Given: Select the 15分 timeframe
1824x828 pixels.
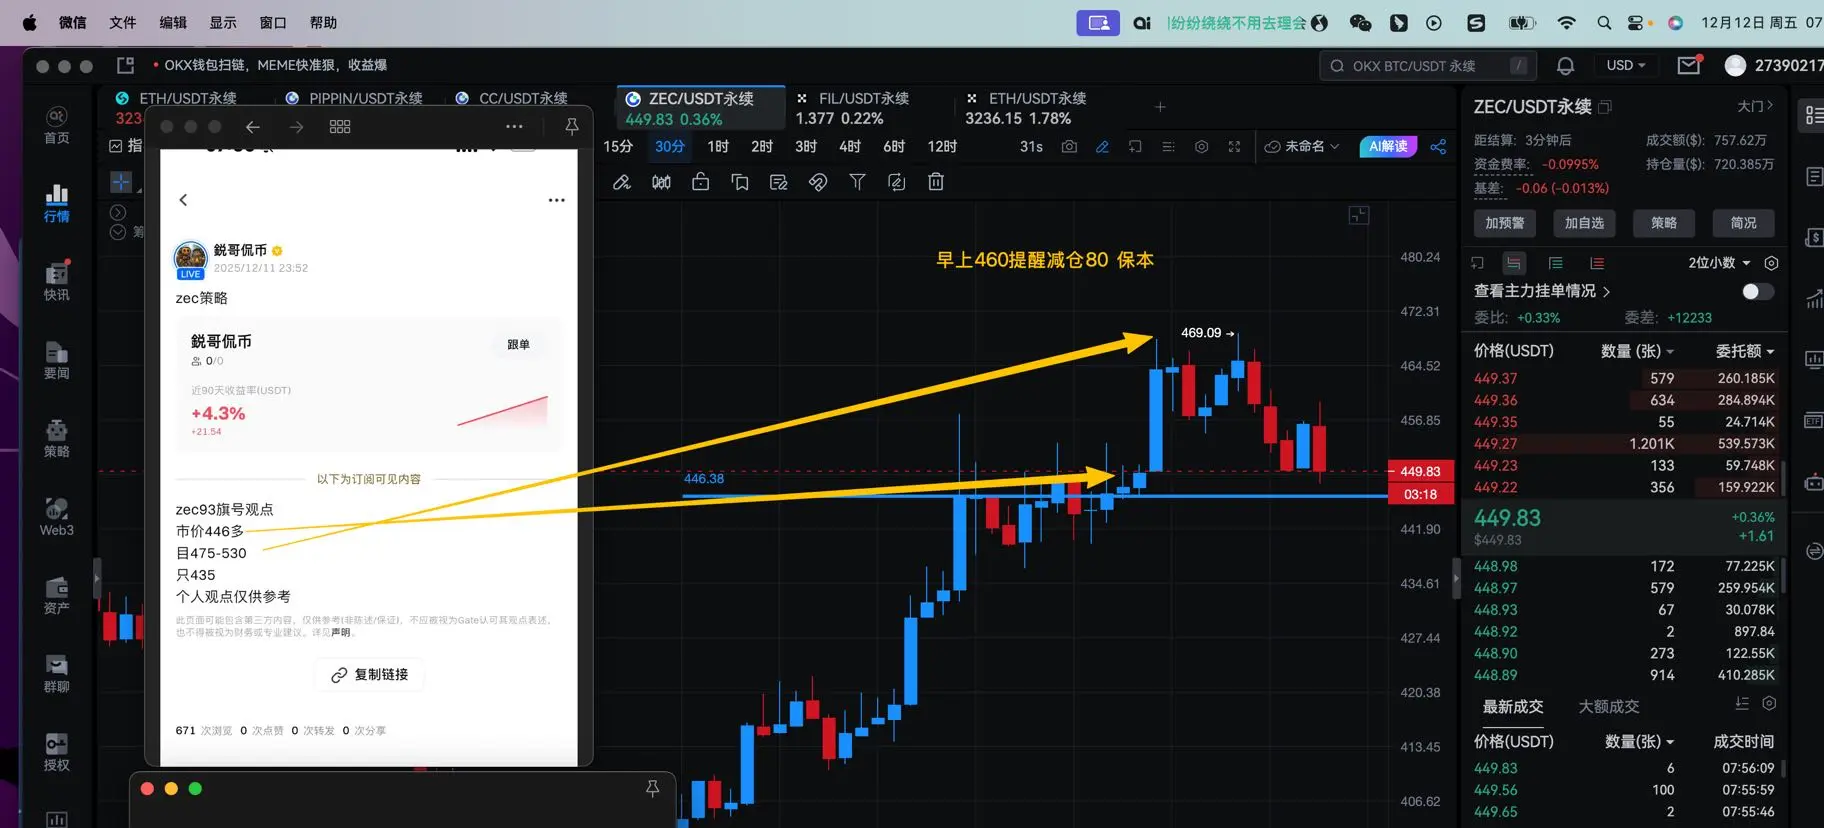Looking at the screenshot, I should pyautogui.click(x=618, y=147).
